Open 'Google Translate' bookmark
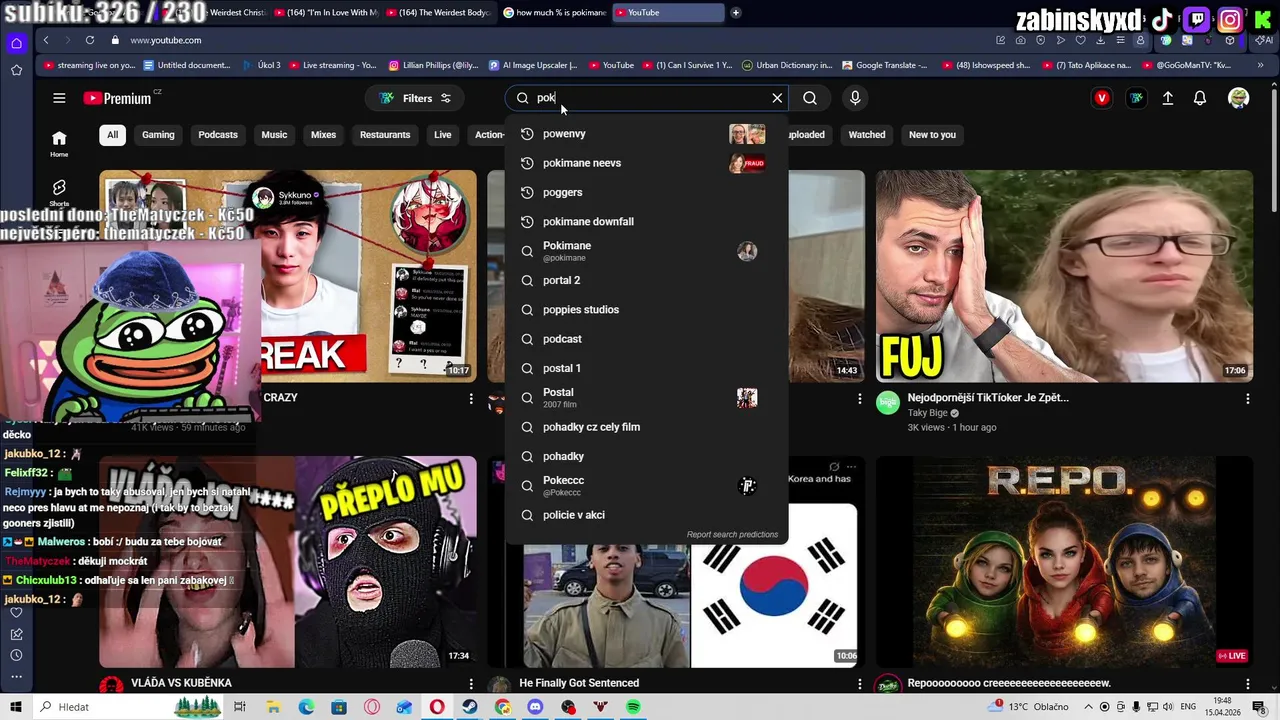 885,65
